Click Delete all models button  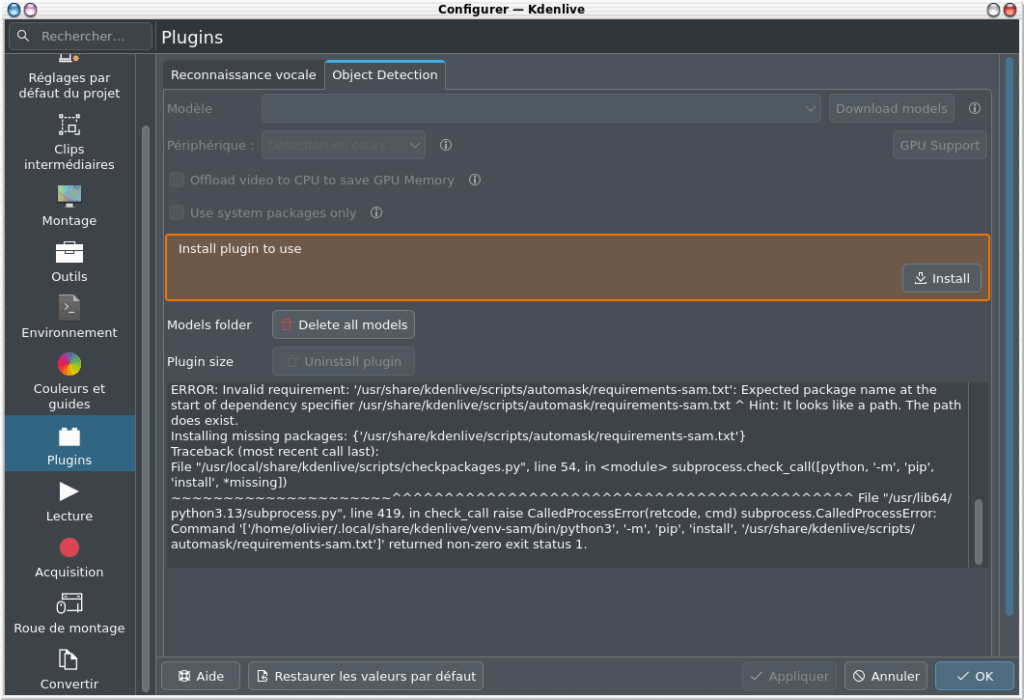point(343,325)
